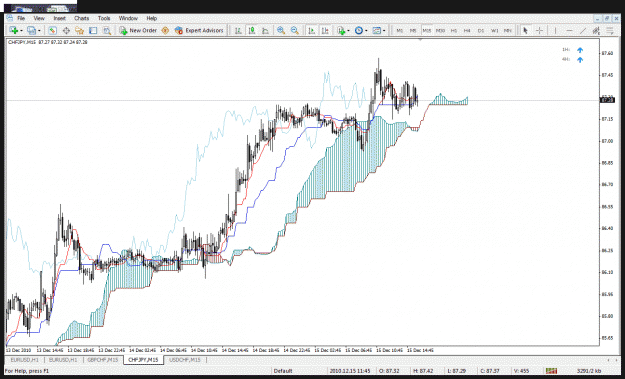Expand the New Chart dropdown arrow
625x379 pixels.
[21, 31]
